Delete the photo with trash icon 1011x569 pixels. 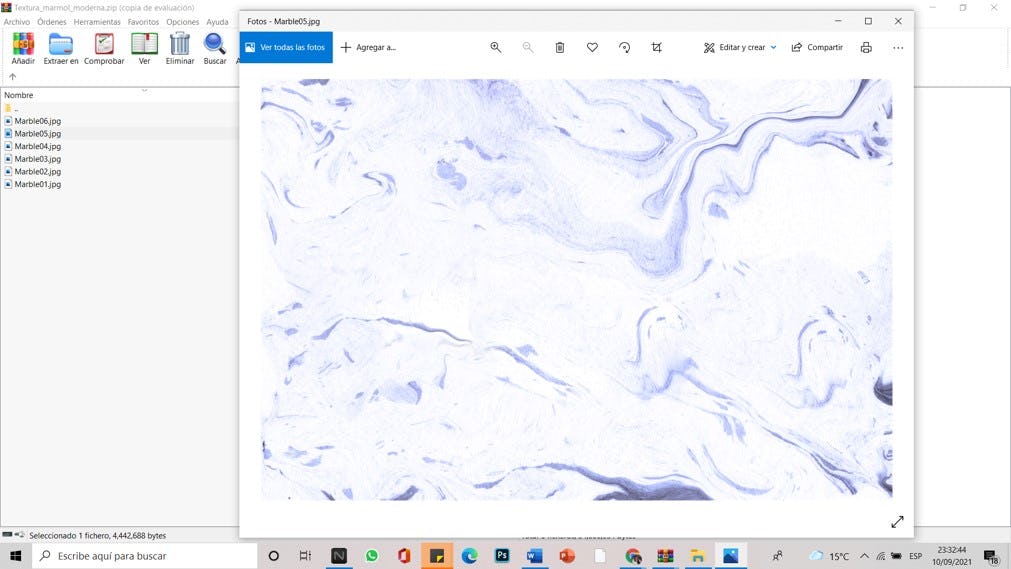tap(560, 47)
